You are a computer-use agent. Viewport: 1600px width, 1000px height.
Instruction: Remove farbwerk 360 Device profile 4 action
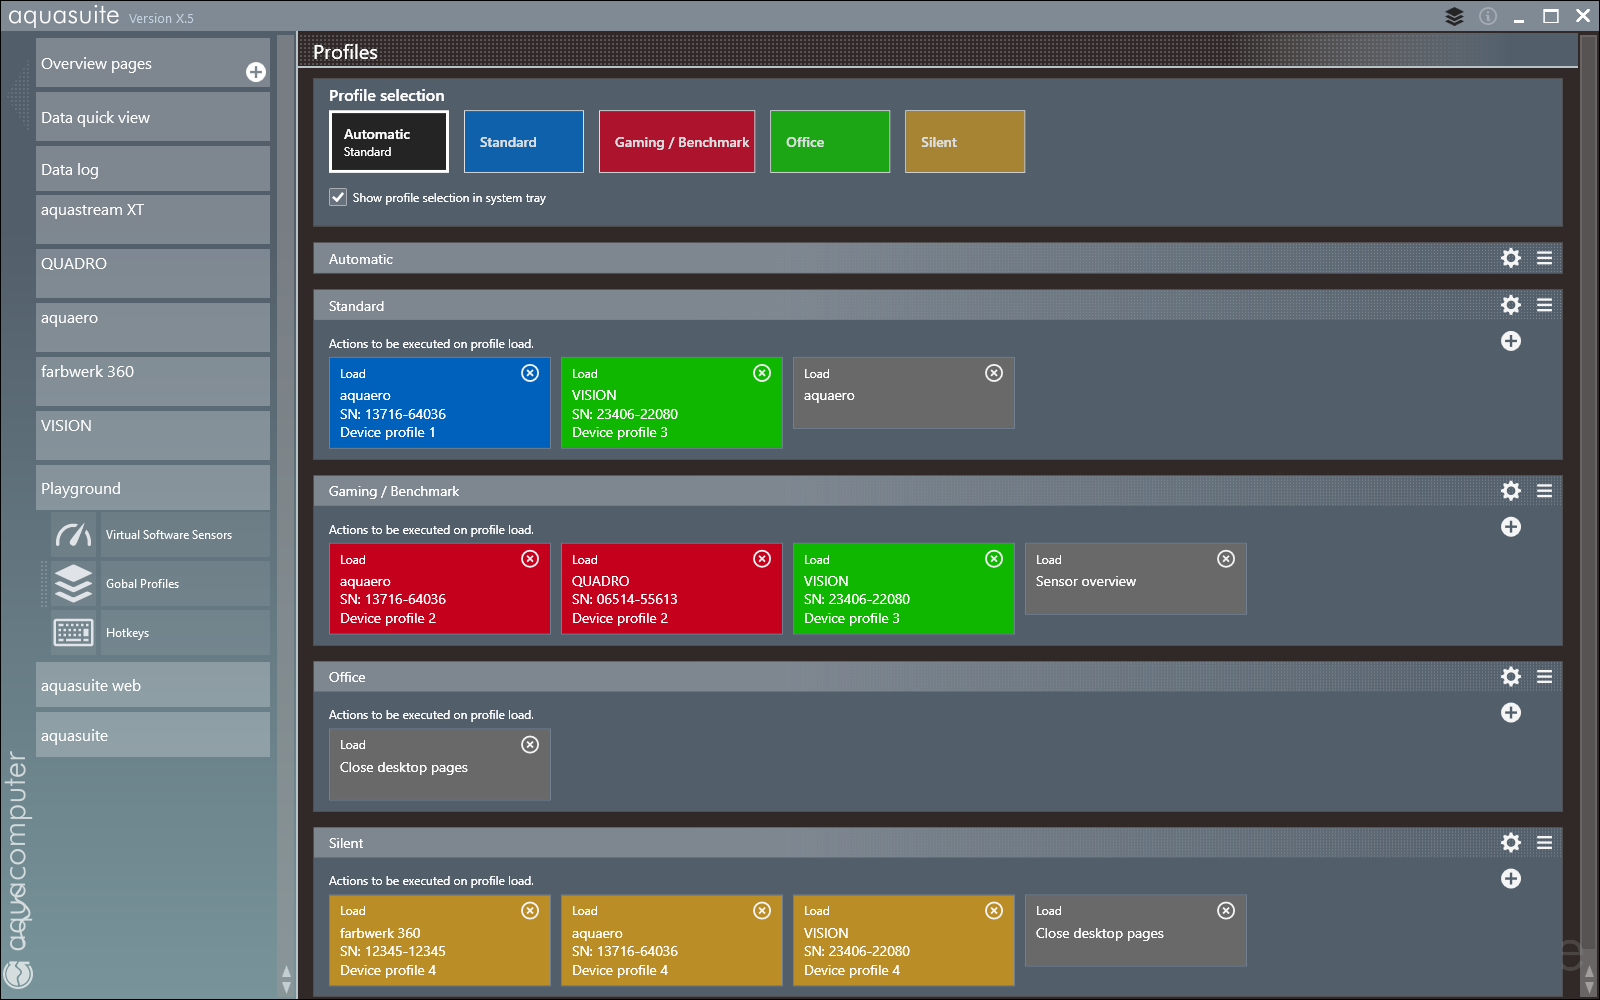pyautogui.click(x=530, y=911)
